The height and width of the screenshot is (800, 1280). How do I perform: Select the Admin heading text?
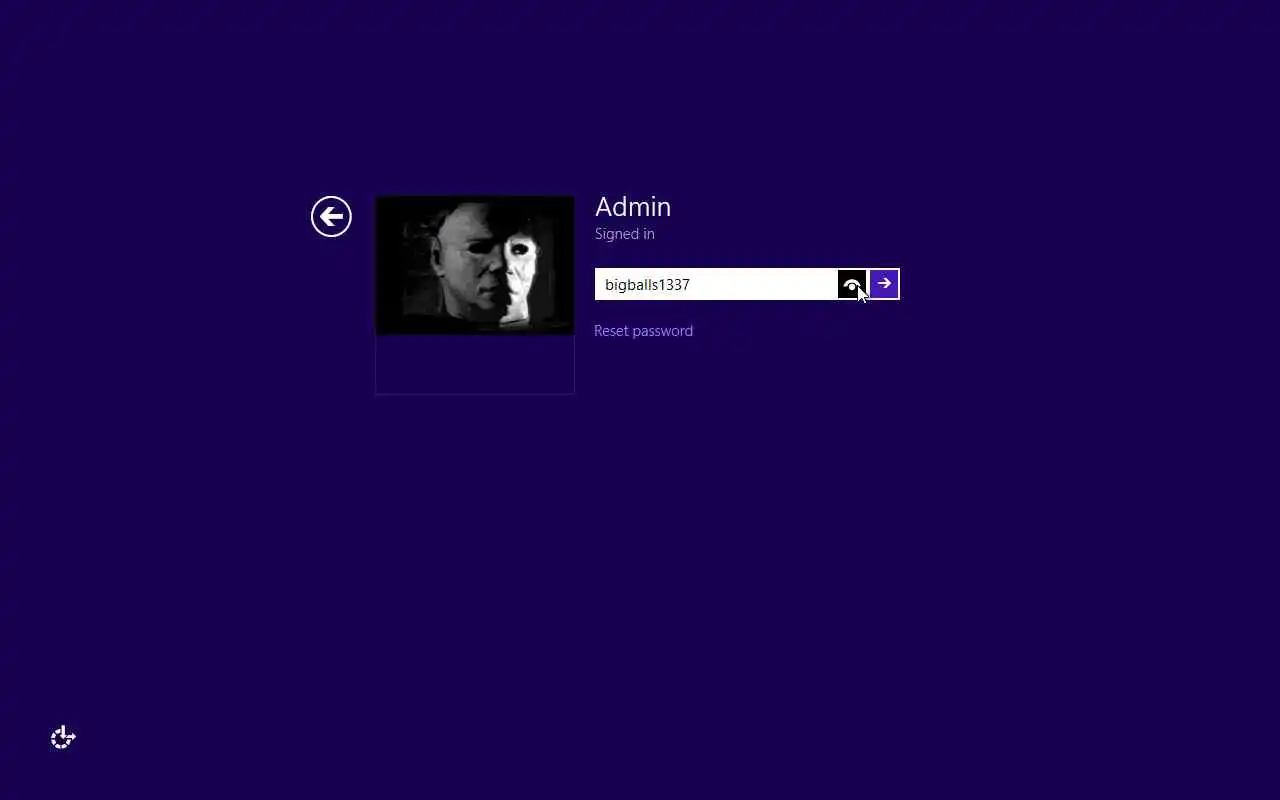(x=633, y=207)
